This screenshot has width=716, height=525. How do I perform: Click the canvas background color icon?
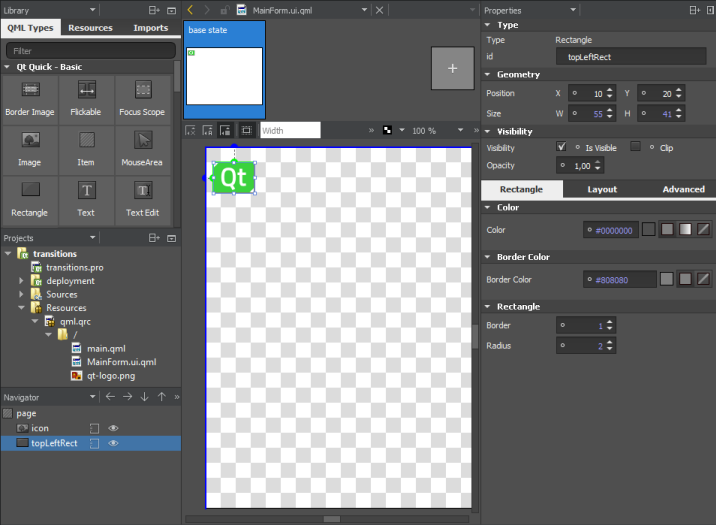(x=387, y=131)
